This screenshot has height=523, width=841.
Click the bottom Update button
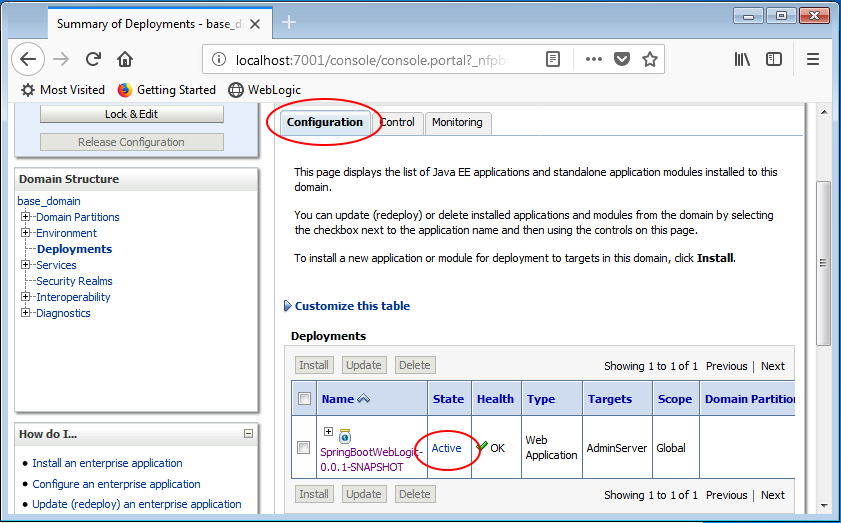364,494
